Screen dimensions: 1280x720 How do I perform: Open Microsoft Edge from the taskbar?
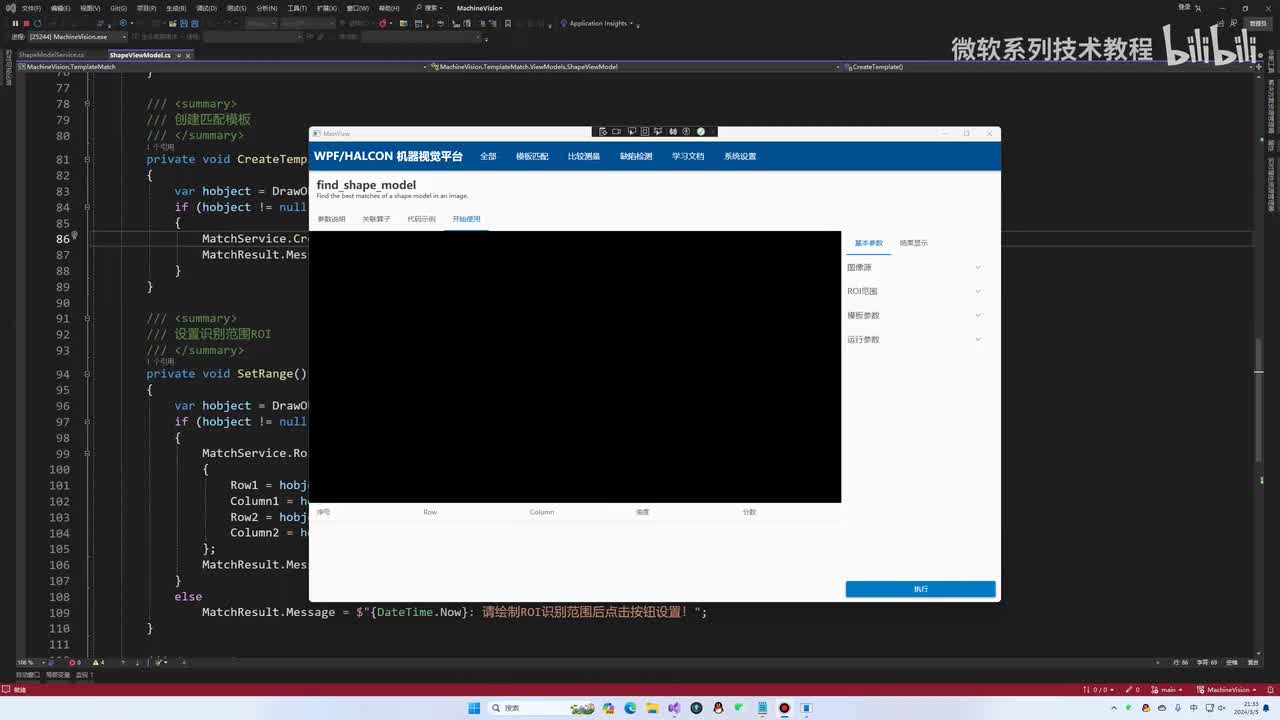coord(630,708)
